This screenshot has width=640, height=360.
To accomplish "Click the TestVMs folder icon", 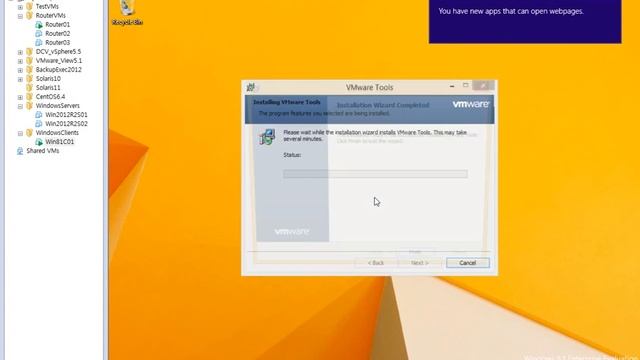I will click(x=29, y=7).
